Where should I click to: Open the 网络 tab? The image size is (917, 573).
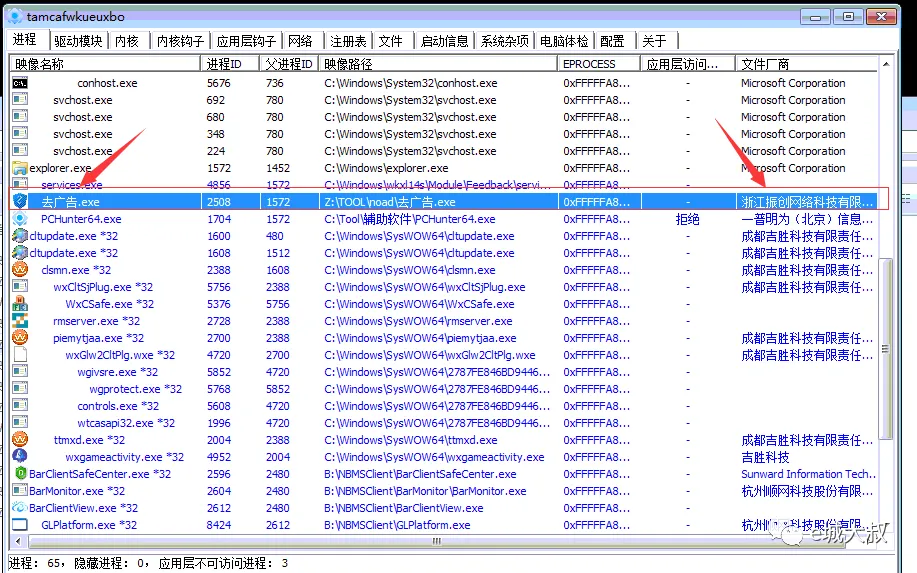pos(301,41)
